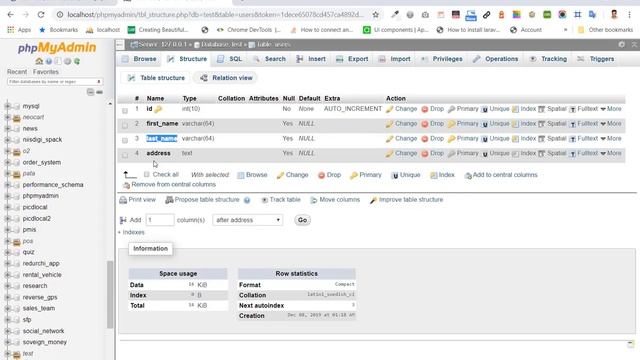Drop the first_name column
640x360 pixels.
(433, 124)
